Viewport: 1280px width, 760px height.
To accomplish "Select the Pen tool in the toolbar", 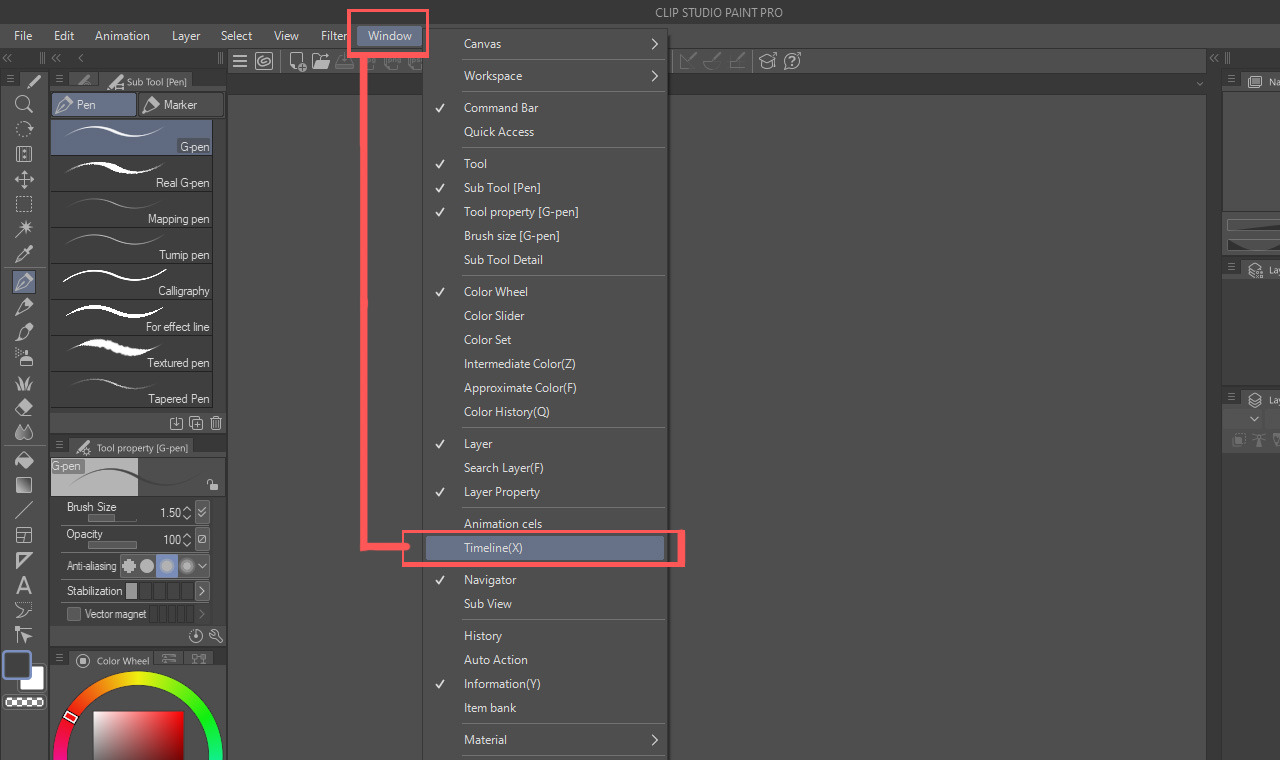I will coord(24,281).
